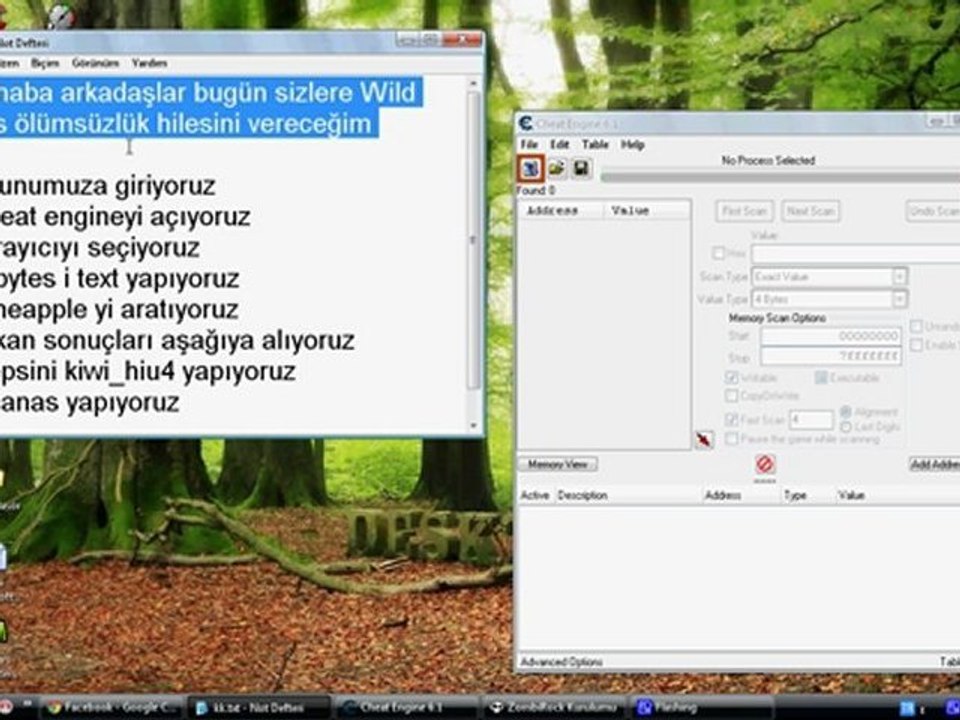This screenshot has height=720, width=960.
Task: Click the open process computer icon
Action: click(x=530, y=168)
